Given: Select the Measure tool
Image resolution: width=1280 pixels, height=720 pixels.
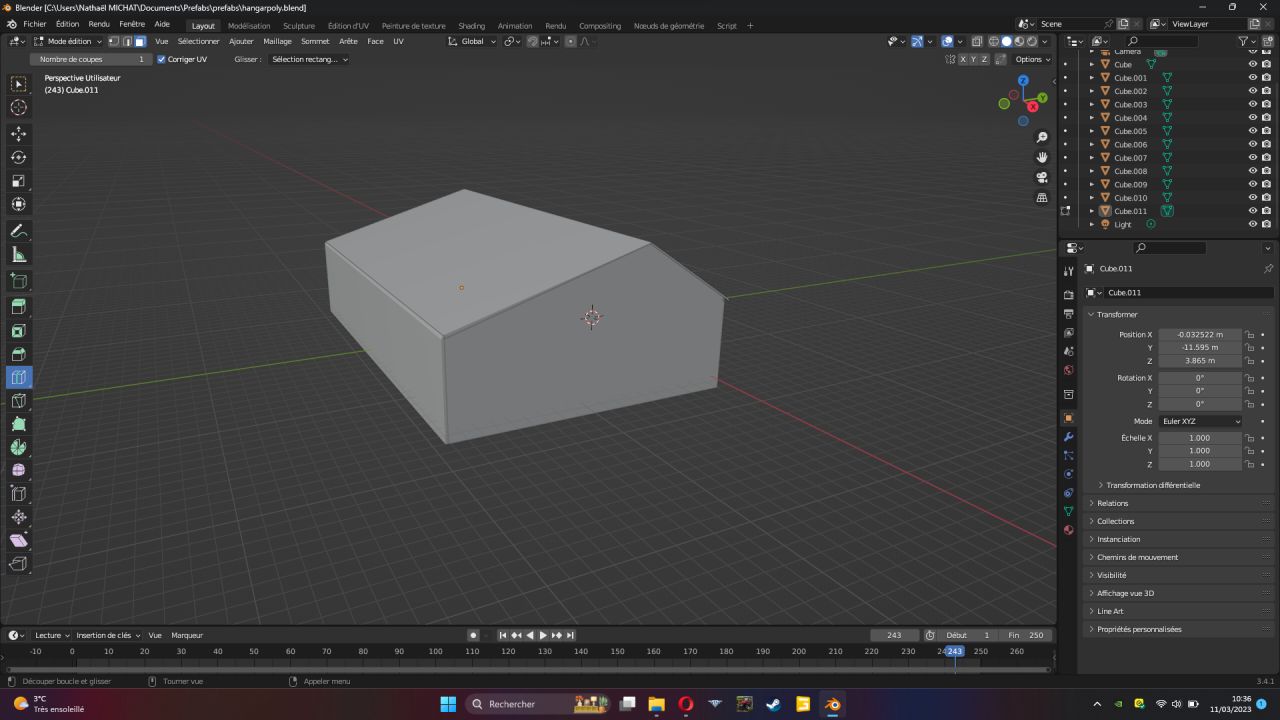Looking at the screenshot, I should click(19, 255).
